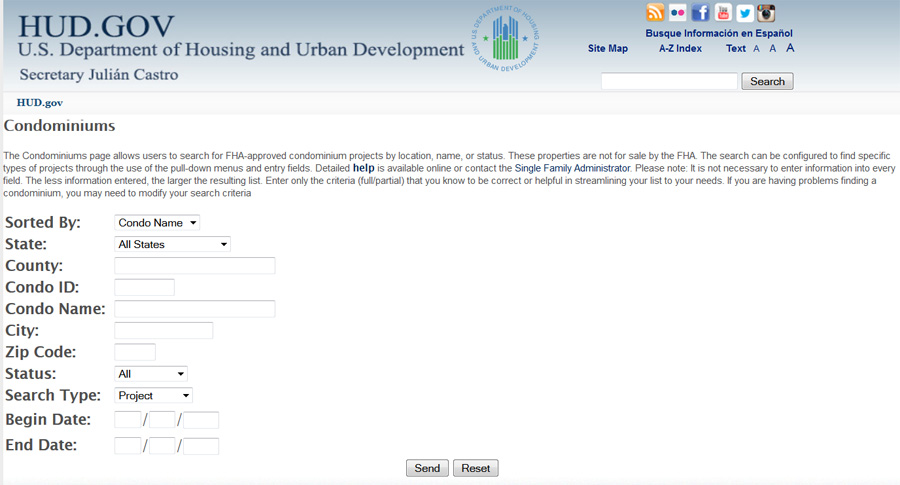Open the Sorted By dropdown
The height and width of the screenshot is (485, 900).
[157, 223]
